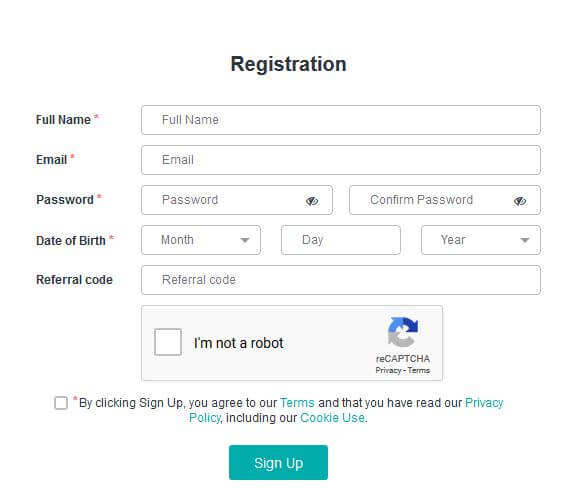The width and height of the screenshot is (576, 495).
Task: Focus the Email input field
Action: click(341, 160)
